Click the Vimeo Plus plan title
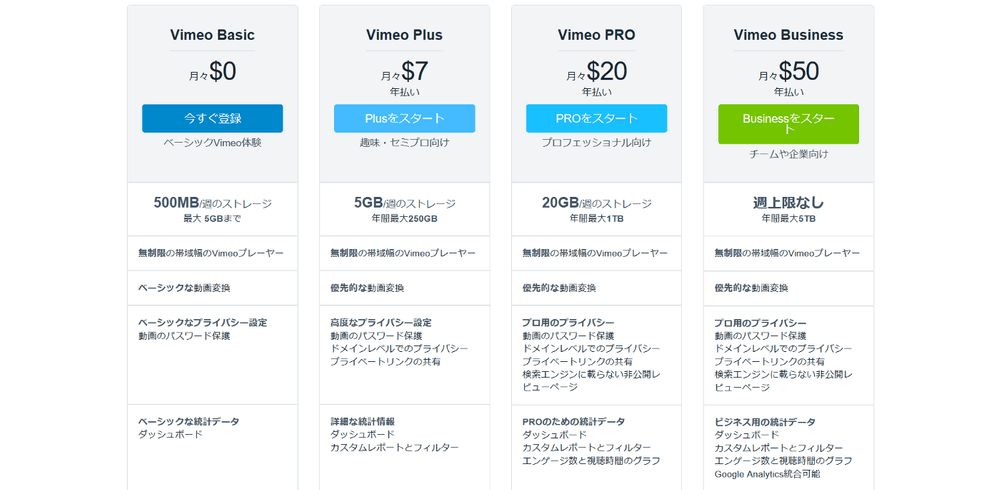Viewport: 1000px width, 490px height. coord(404,35)
